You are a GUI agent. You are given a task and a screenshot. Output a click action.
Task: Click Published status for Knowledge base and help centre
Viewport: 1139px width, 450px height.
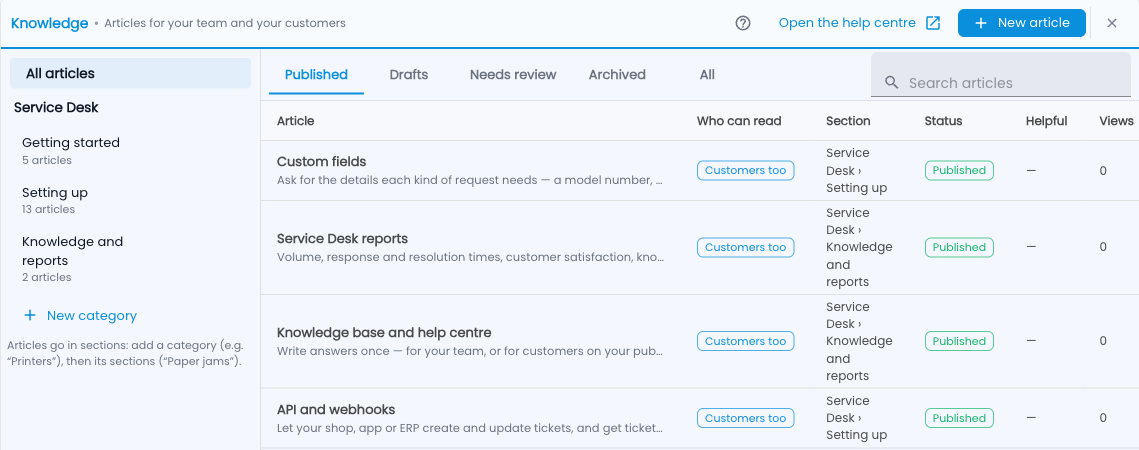tap(959, 341)
